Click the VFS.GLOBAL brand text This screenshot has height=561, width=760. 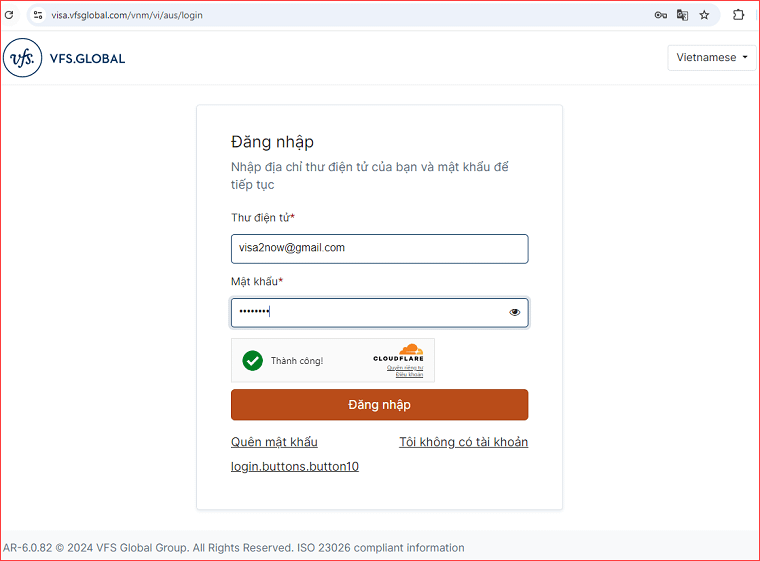87,58
